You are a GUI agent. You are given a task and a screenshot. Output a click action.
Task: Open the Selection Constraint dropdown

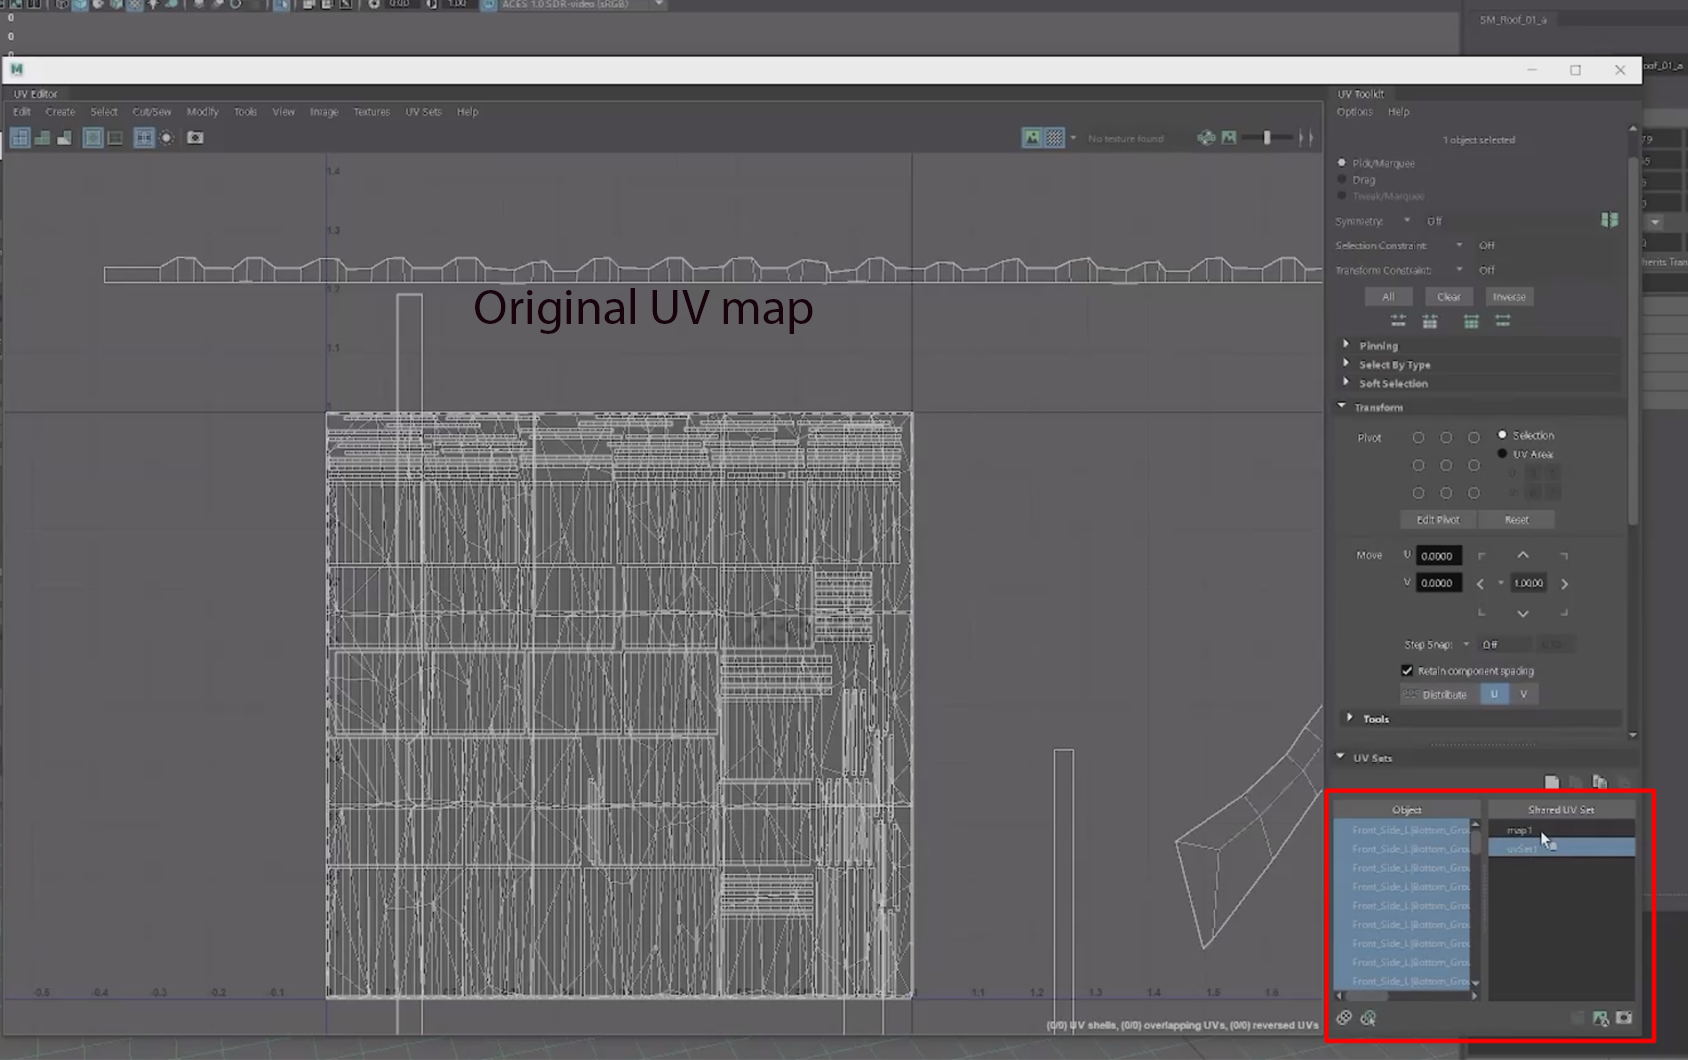1459,245
